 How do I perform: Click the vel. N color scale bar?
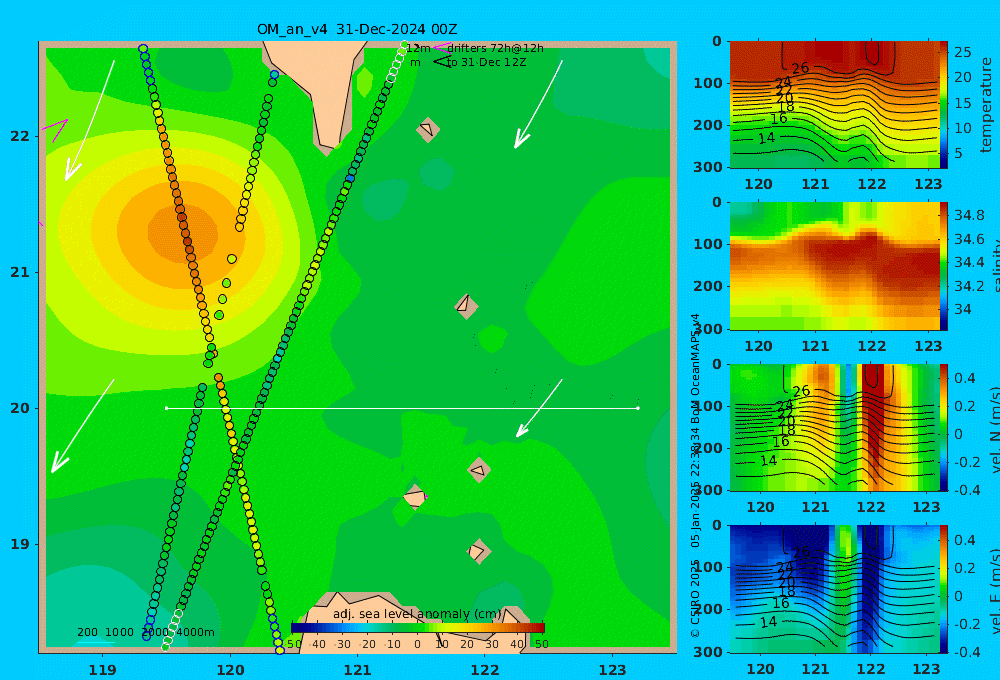tap(944, 427)
